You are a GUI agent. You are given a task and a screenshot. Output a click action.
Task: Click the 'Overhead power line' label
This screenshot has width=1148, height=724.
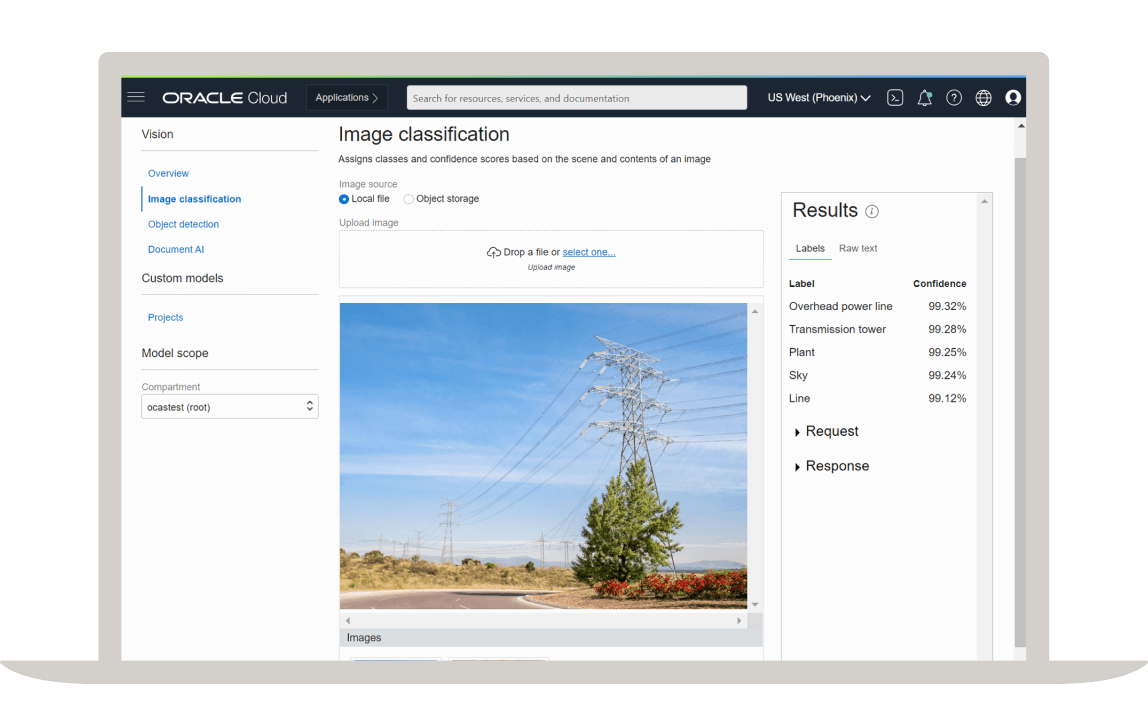click(x=840, y=307)
